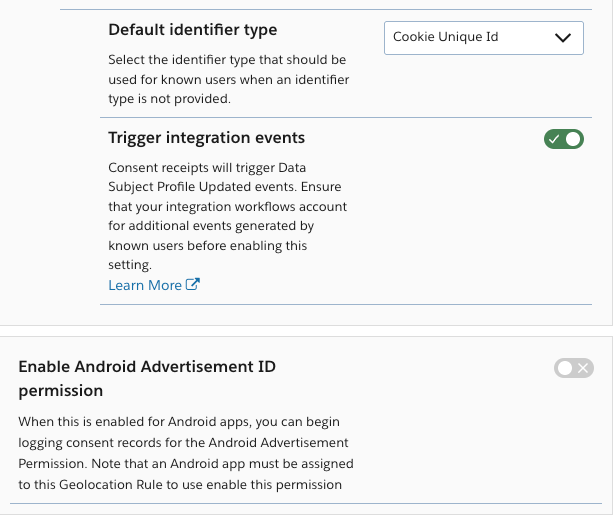Viewport: 614px width, 515px height.
Task: Open the Default identifier type dropdown
Action: click(x=483, y=38)
